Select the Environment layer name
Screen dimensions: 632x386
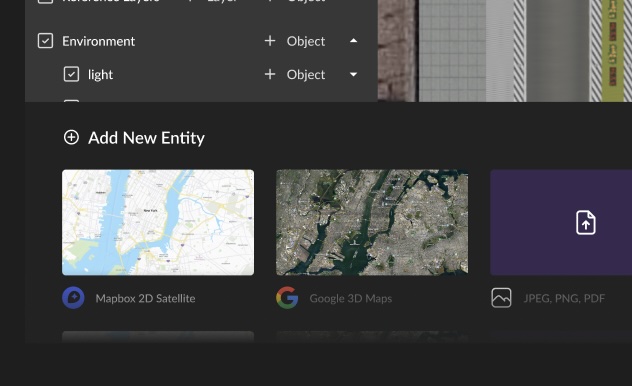point(98,41)
